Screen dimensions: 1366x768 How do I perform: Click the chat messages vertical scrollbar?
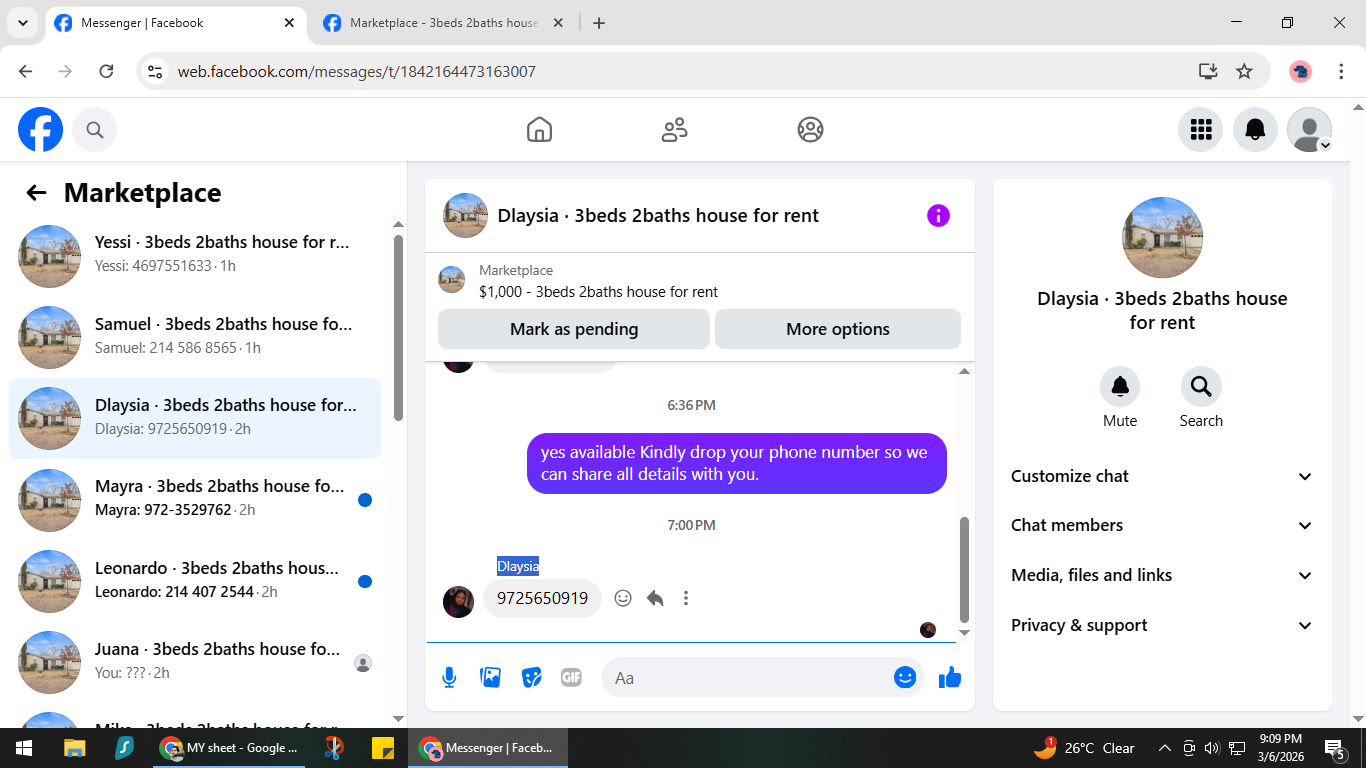click(964, 569)
